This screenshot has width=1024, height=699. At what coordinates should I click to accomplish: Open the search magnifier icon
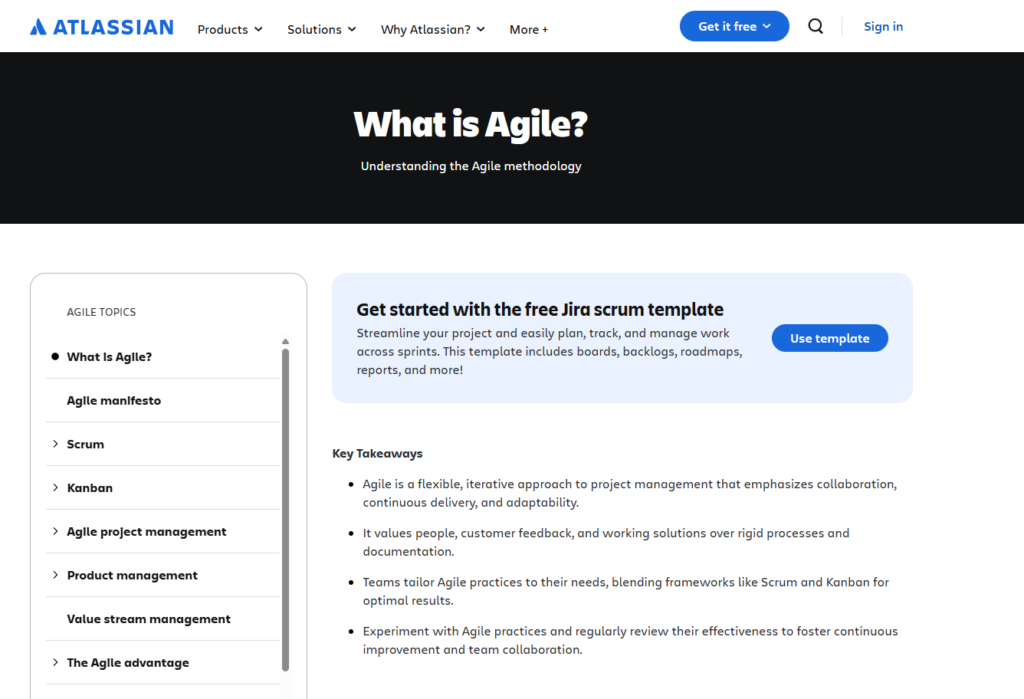coord(815,26)
